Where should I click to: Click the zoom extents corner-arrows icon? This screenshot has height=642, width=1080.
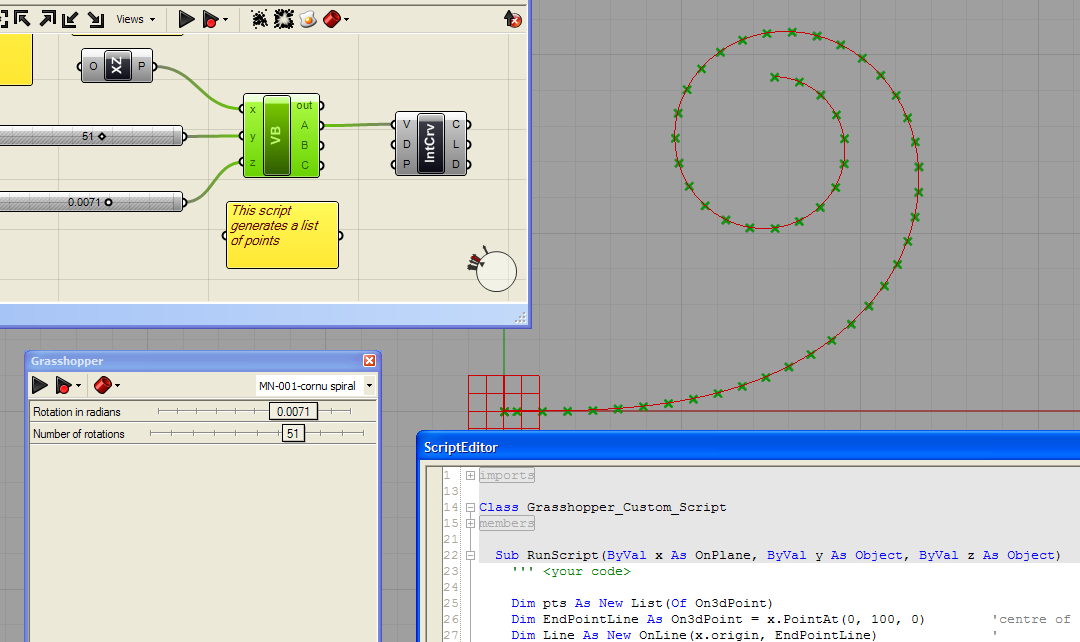[x=8, y=17]
